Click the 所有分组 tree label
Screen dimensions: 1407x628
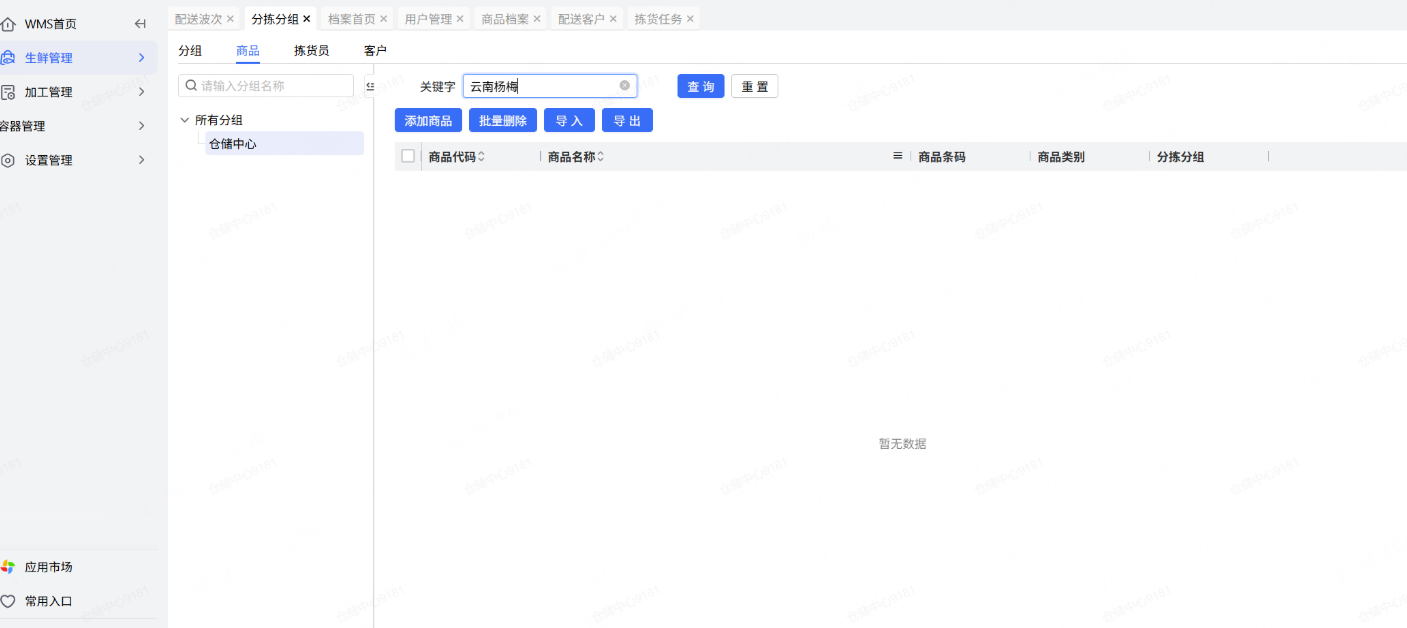pyautogui.click(x=219, y=120)
